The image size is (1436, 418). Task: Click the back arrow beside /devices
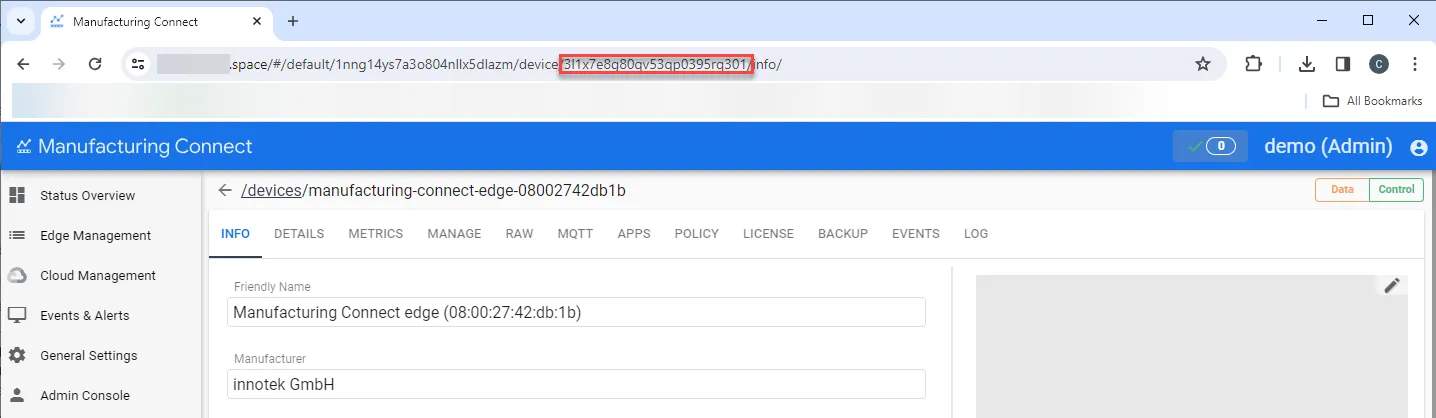[x=225, y=190]
